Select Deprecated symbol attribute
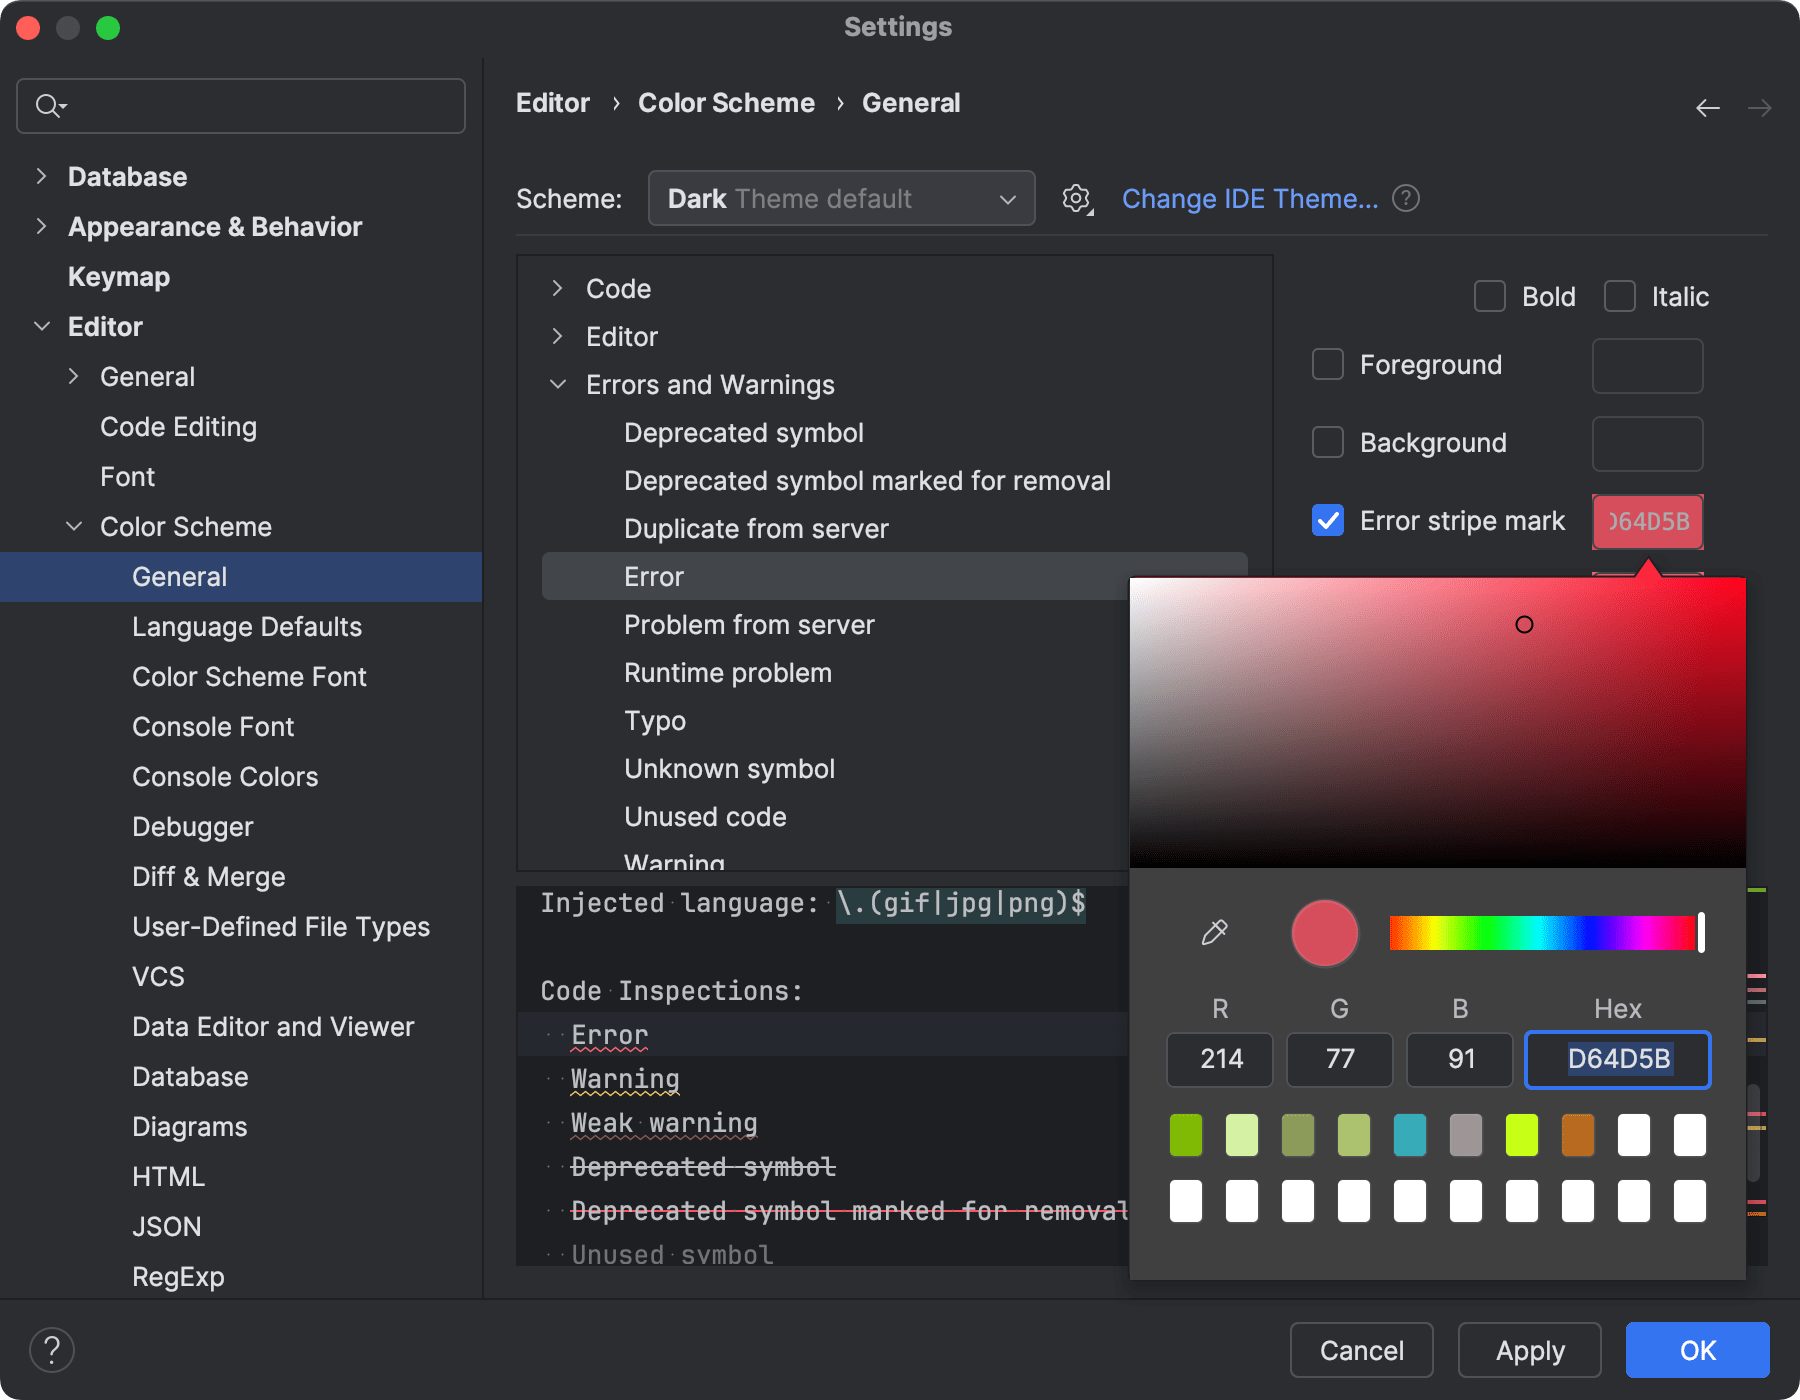Viewport: 1800px width, 1400px height. pos(744,433)
